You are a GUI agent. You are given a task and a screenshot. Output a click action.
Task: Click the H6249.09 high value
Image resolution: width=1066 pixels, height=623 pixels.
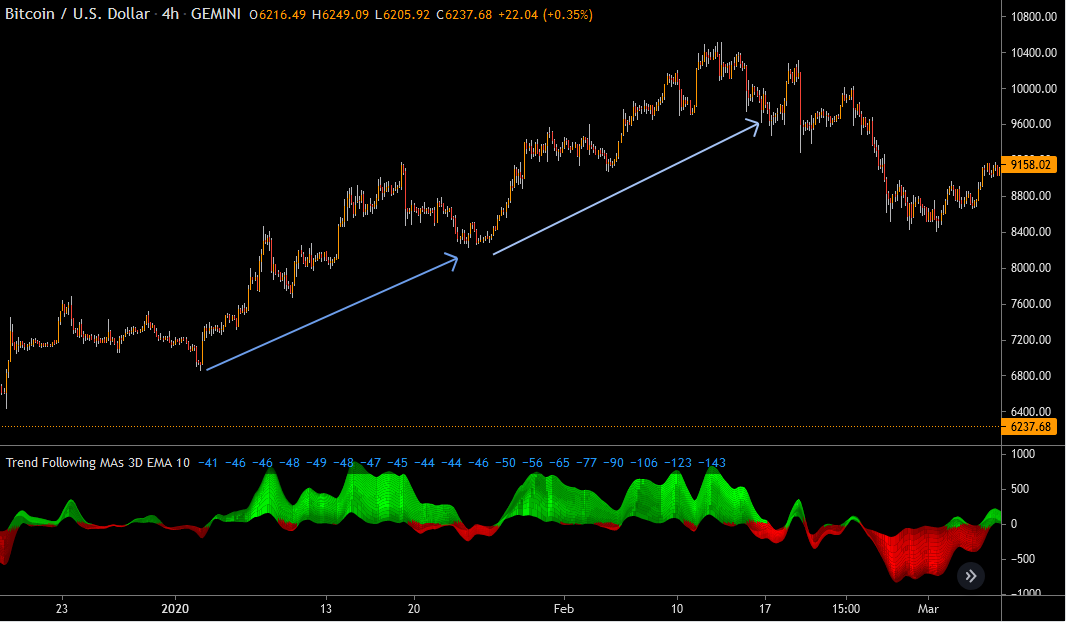click(340, 14)
